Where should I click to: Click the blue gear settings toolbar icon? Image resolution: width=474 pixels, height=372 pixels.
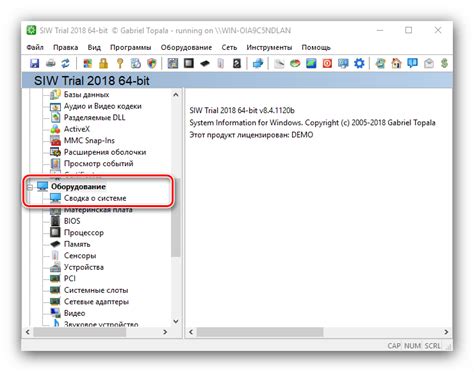coord(359,63)
